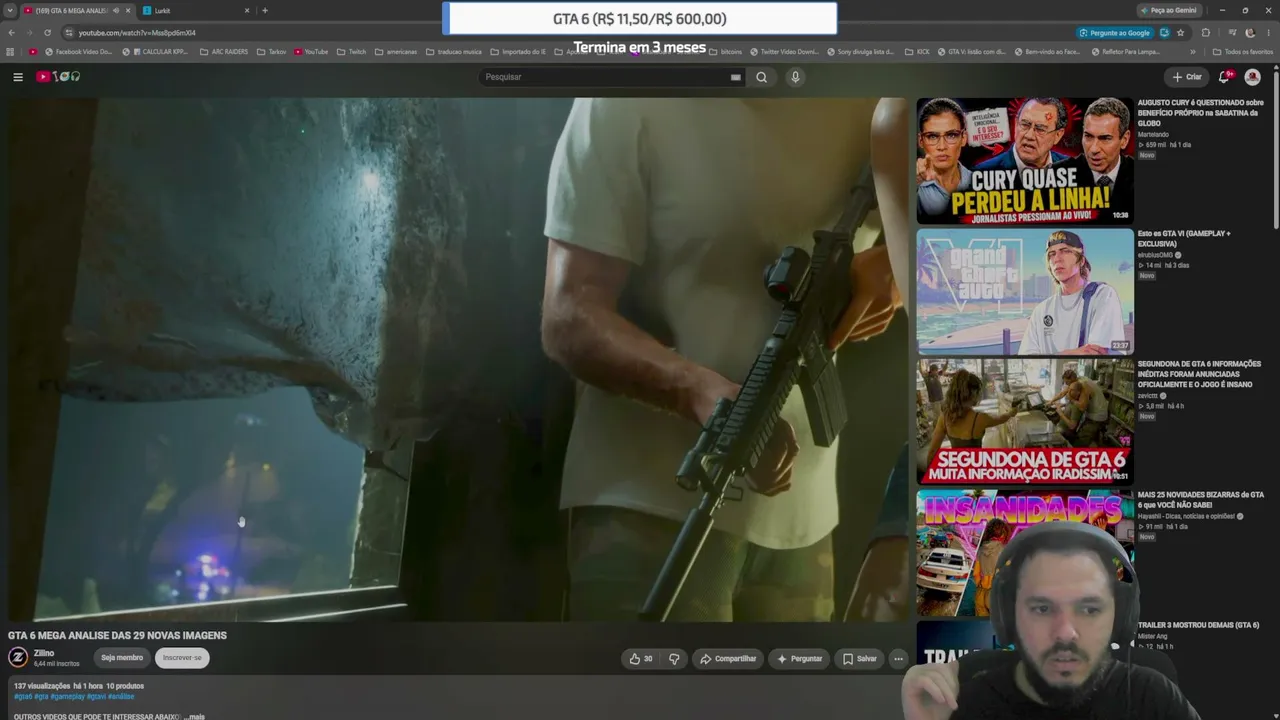Switch to the Lurkit tab

(196, 10)
